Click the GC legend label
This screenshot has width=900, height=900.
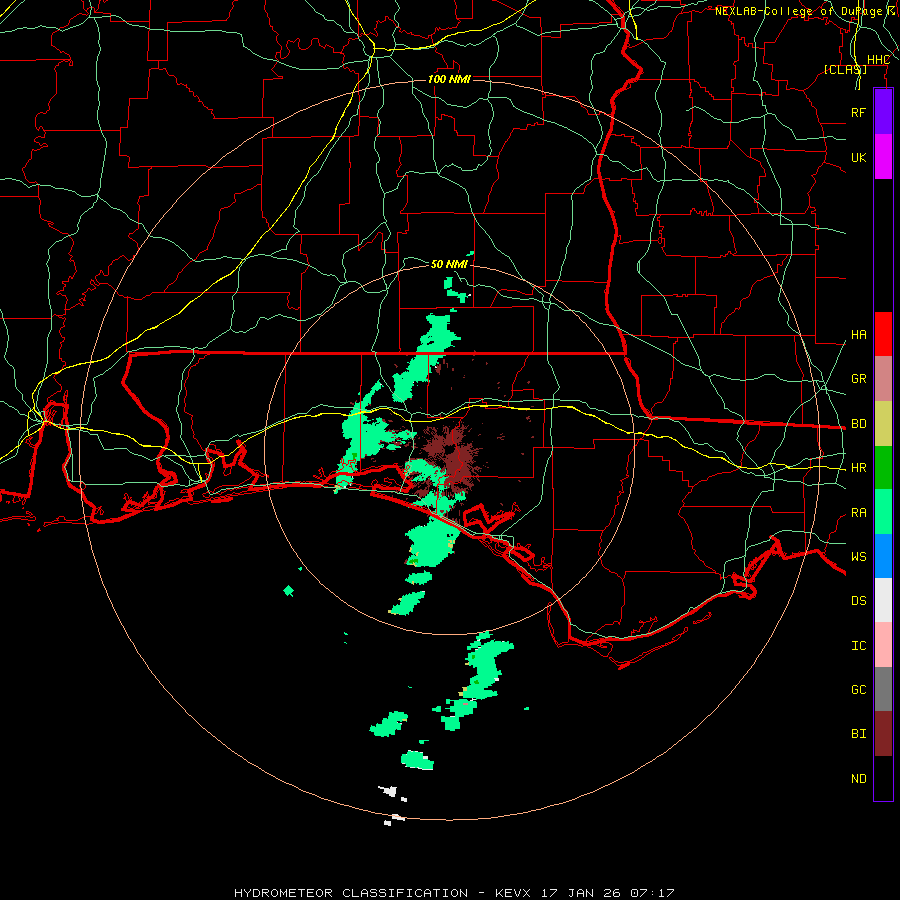point(858,690)
